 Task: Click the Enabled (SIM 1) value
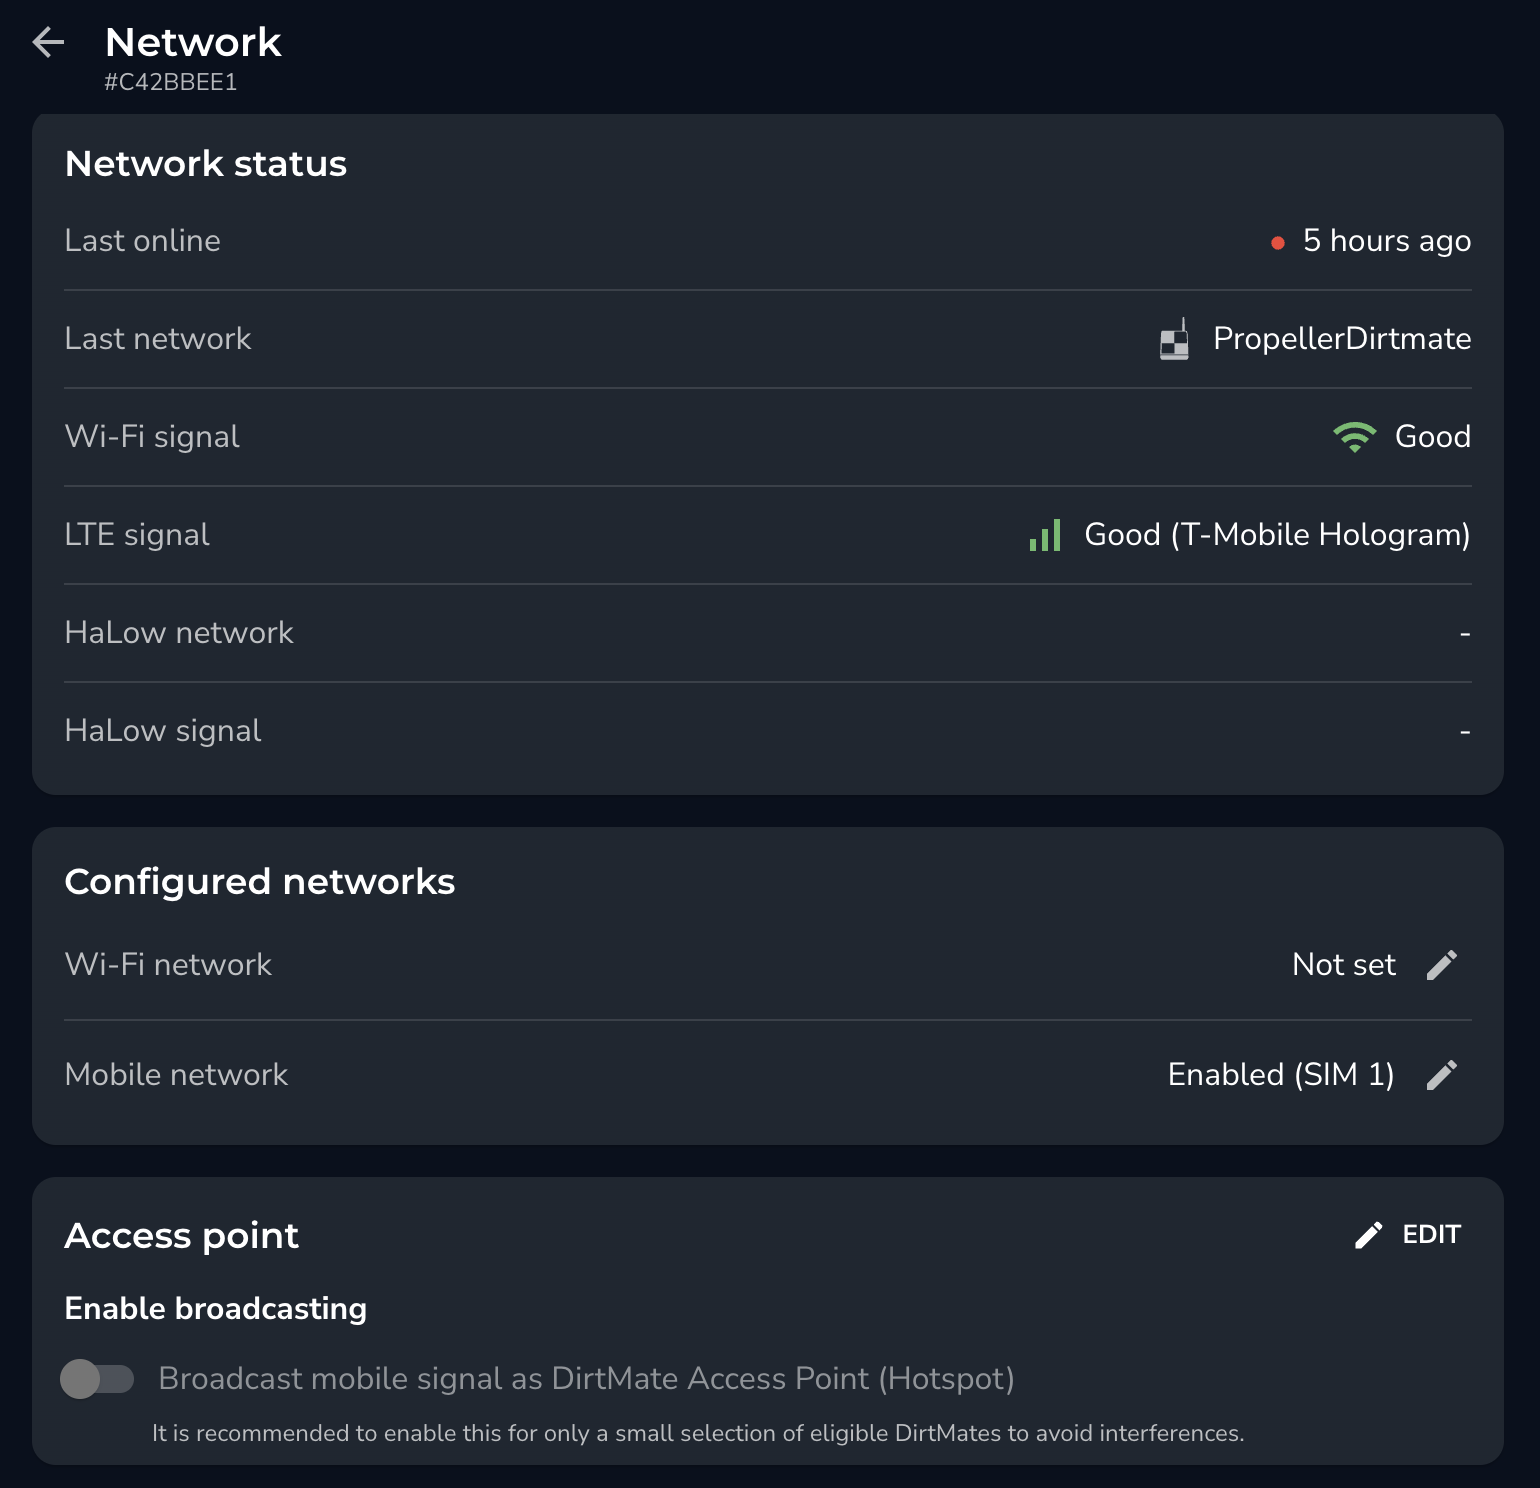point(1281,1075)
